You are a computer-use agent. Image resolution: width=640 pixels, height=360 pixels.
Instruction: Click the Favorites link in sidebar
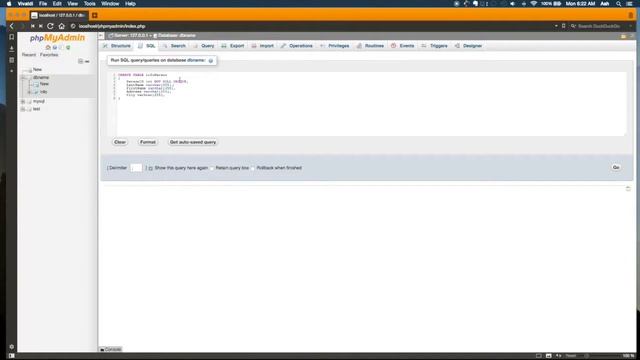click(49, 55)
